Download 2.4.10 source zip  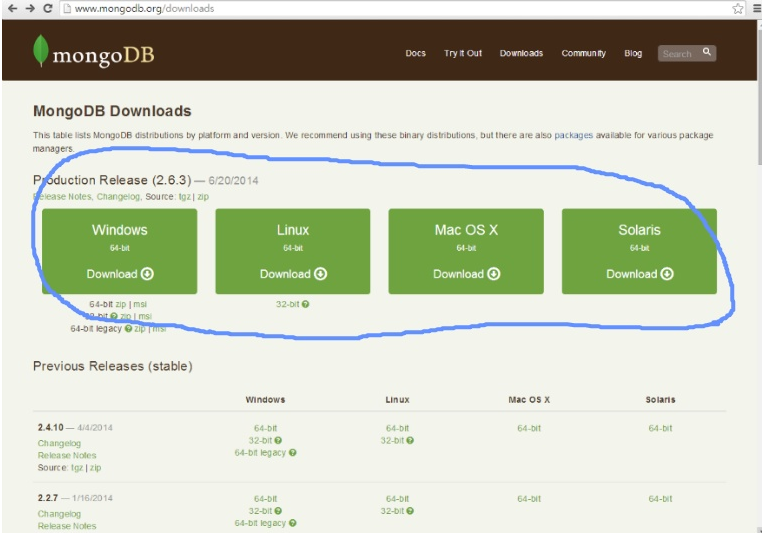click(x=95, y=468)
